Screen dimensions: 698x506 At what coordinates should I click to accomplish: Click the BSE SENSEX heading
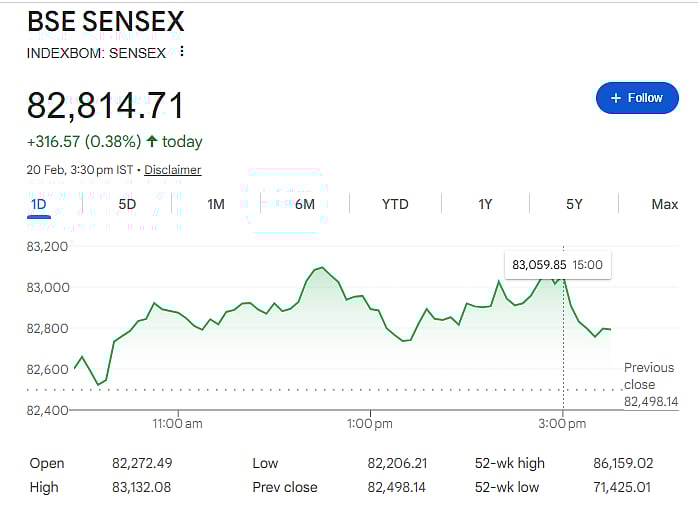tap(105, 22)
